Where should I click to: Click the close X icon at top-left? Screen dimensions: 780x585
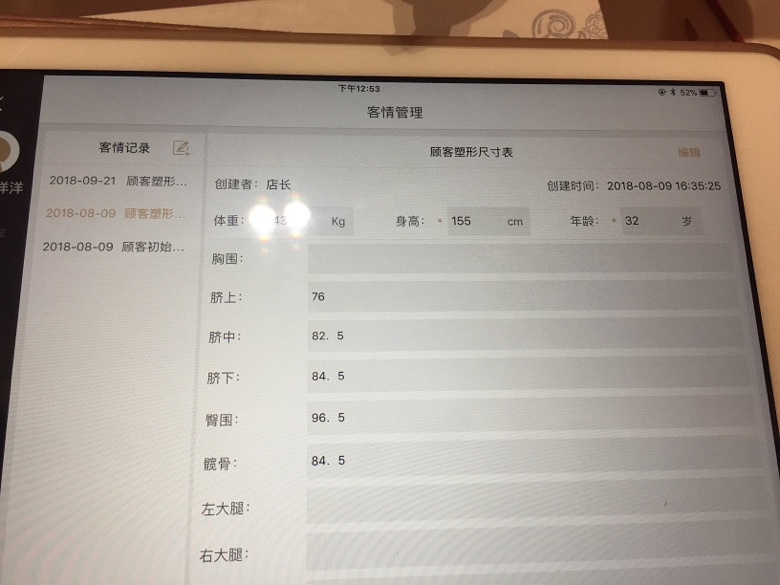2,103
